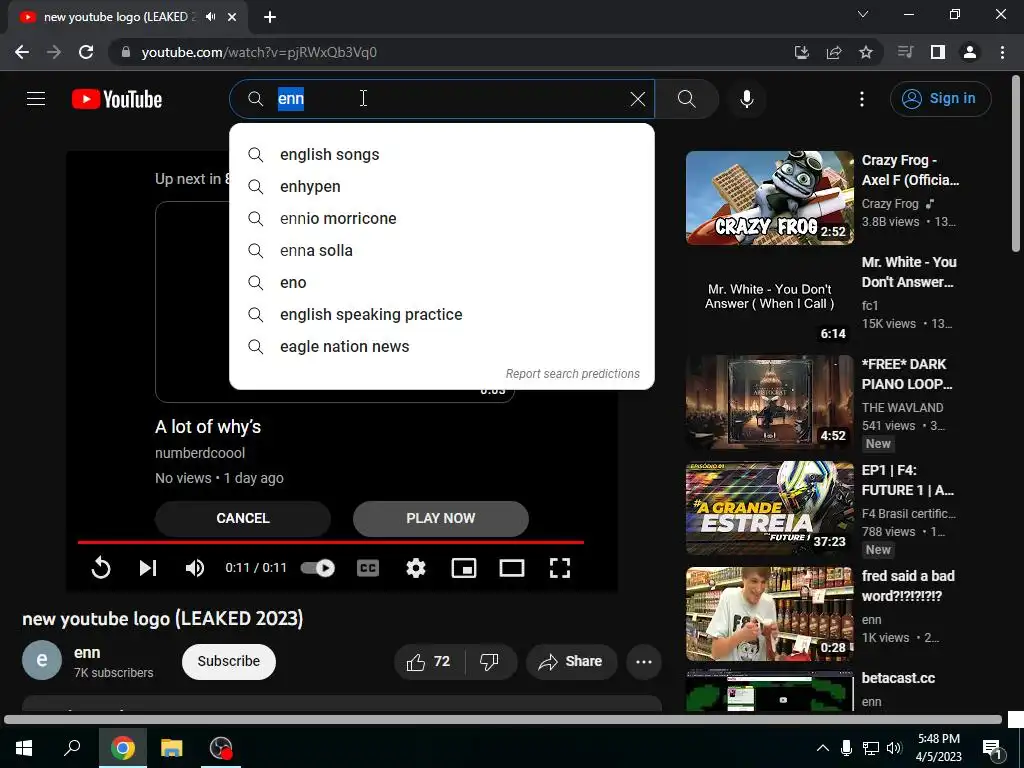Mute the video volume
Viewport: 1024px width, 768px height.
coord(194,568)
